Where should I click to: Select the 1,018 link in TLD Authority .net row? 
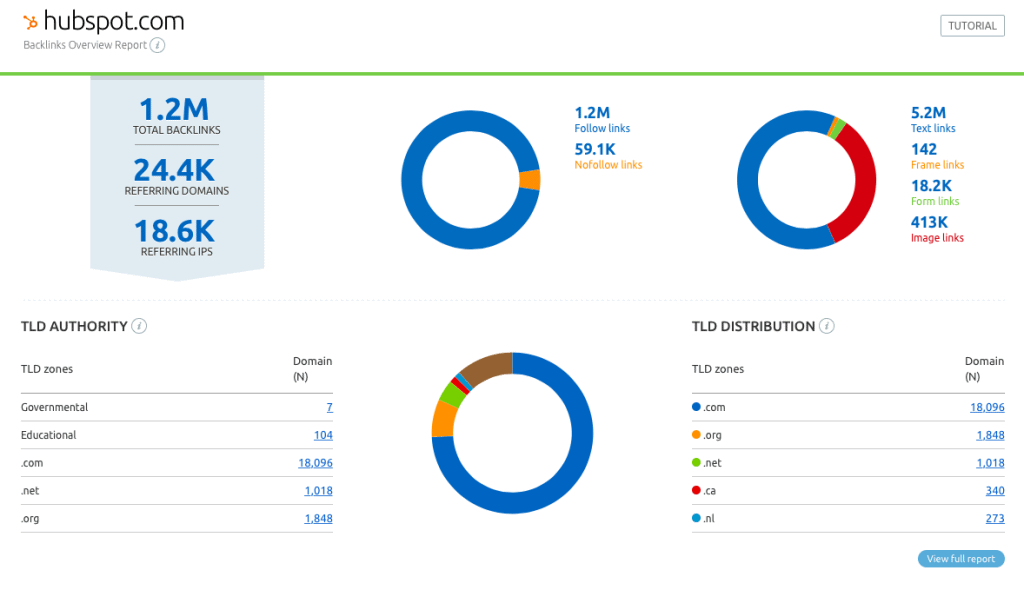tap(318, 491)
